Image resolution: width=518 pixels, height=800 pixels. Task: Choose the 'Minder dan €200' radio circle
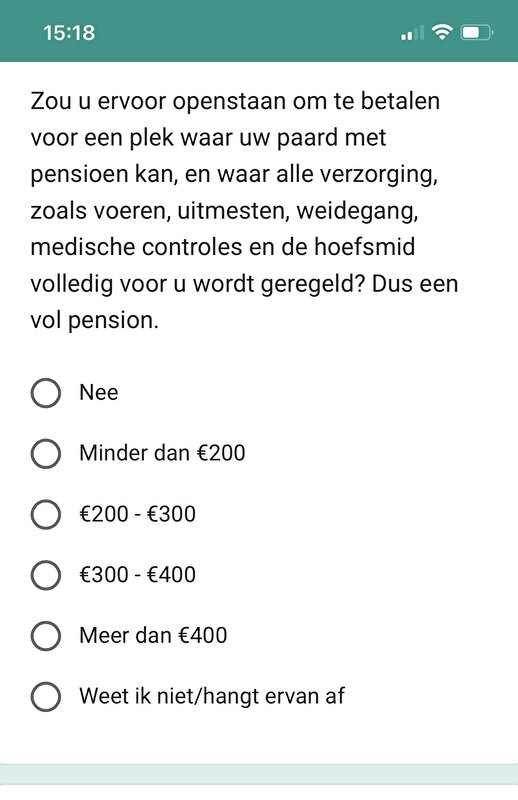(46, 454)
